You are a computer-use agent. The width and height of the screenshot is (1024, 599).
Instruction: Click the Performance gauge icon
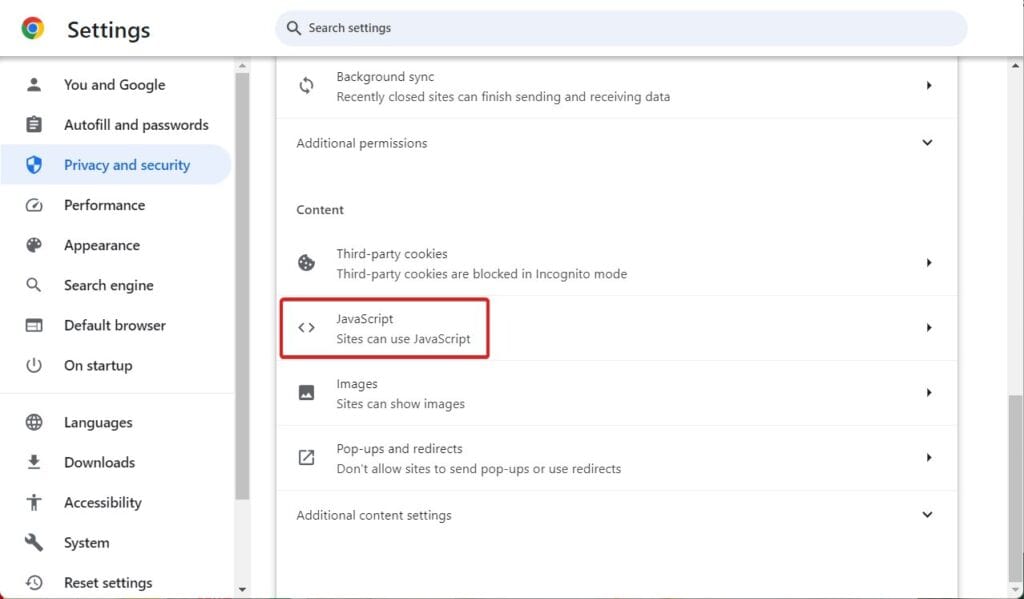pos(34,205)
